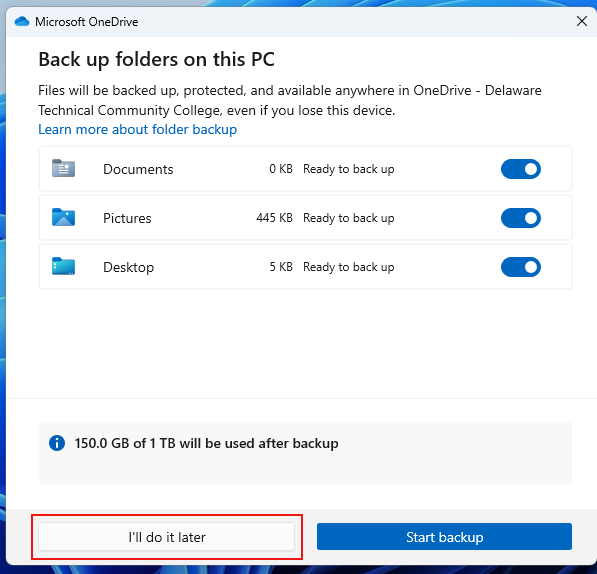Click the Microsoft OneDrive title text
Viewport: 597px width, 574px height.
[x=87, y=22]
